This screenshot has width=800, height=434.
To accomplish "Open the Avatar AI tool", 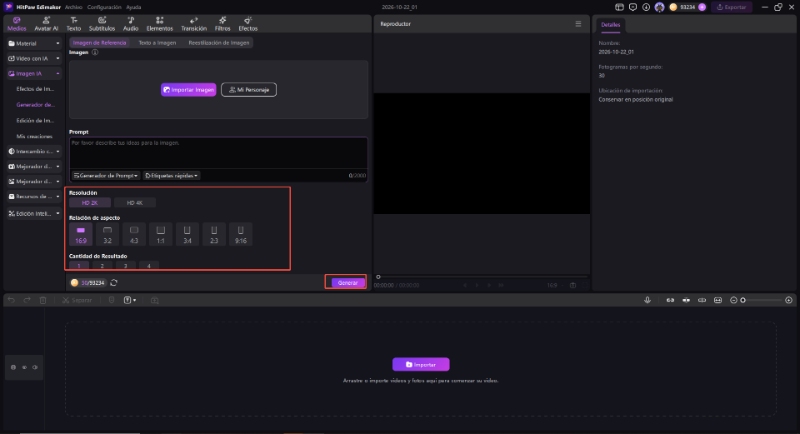I will (46, 23).
